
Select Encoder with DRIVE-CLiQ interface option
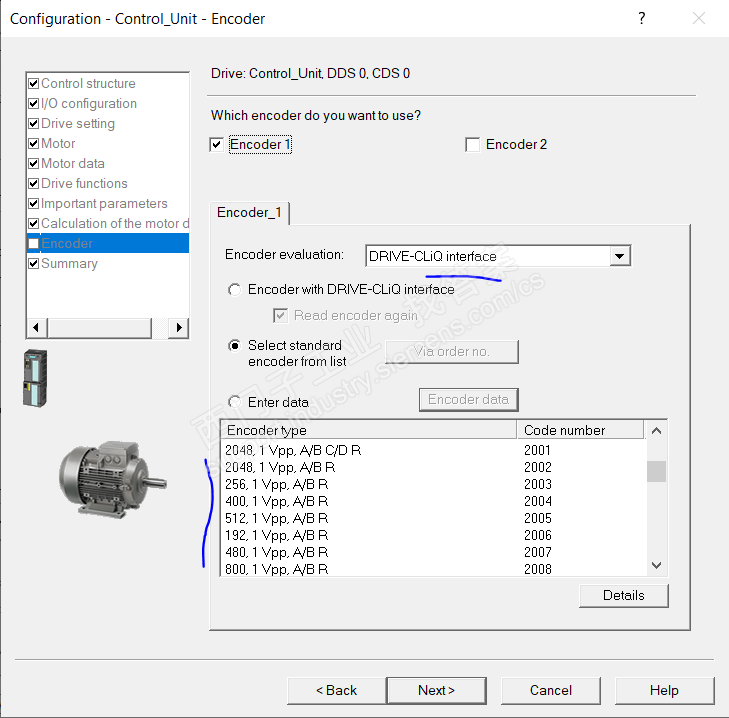(235, 290)
